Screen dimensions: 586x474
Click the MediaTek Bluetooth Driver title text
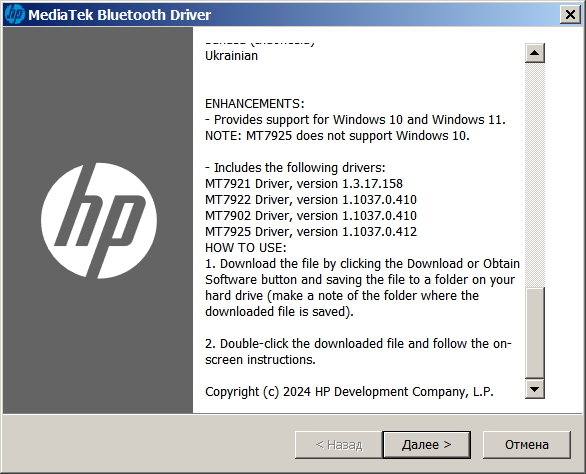point(120,15)
